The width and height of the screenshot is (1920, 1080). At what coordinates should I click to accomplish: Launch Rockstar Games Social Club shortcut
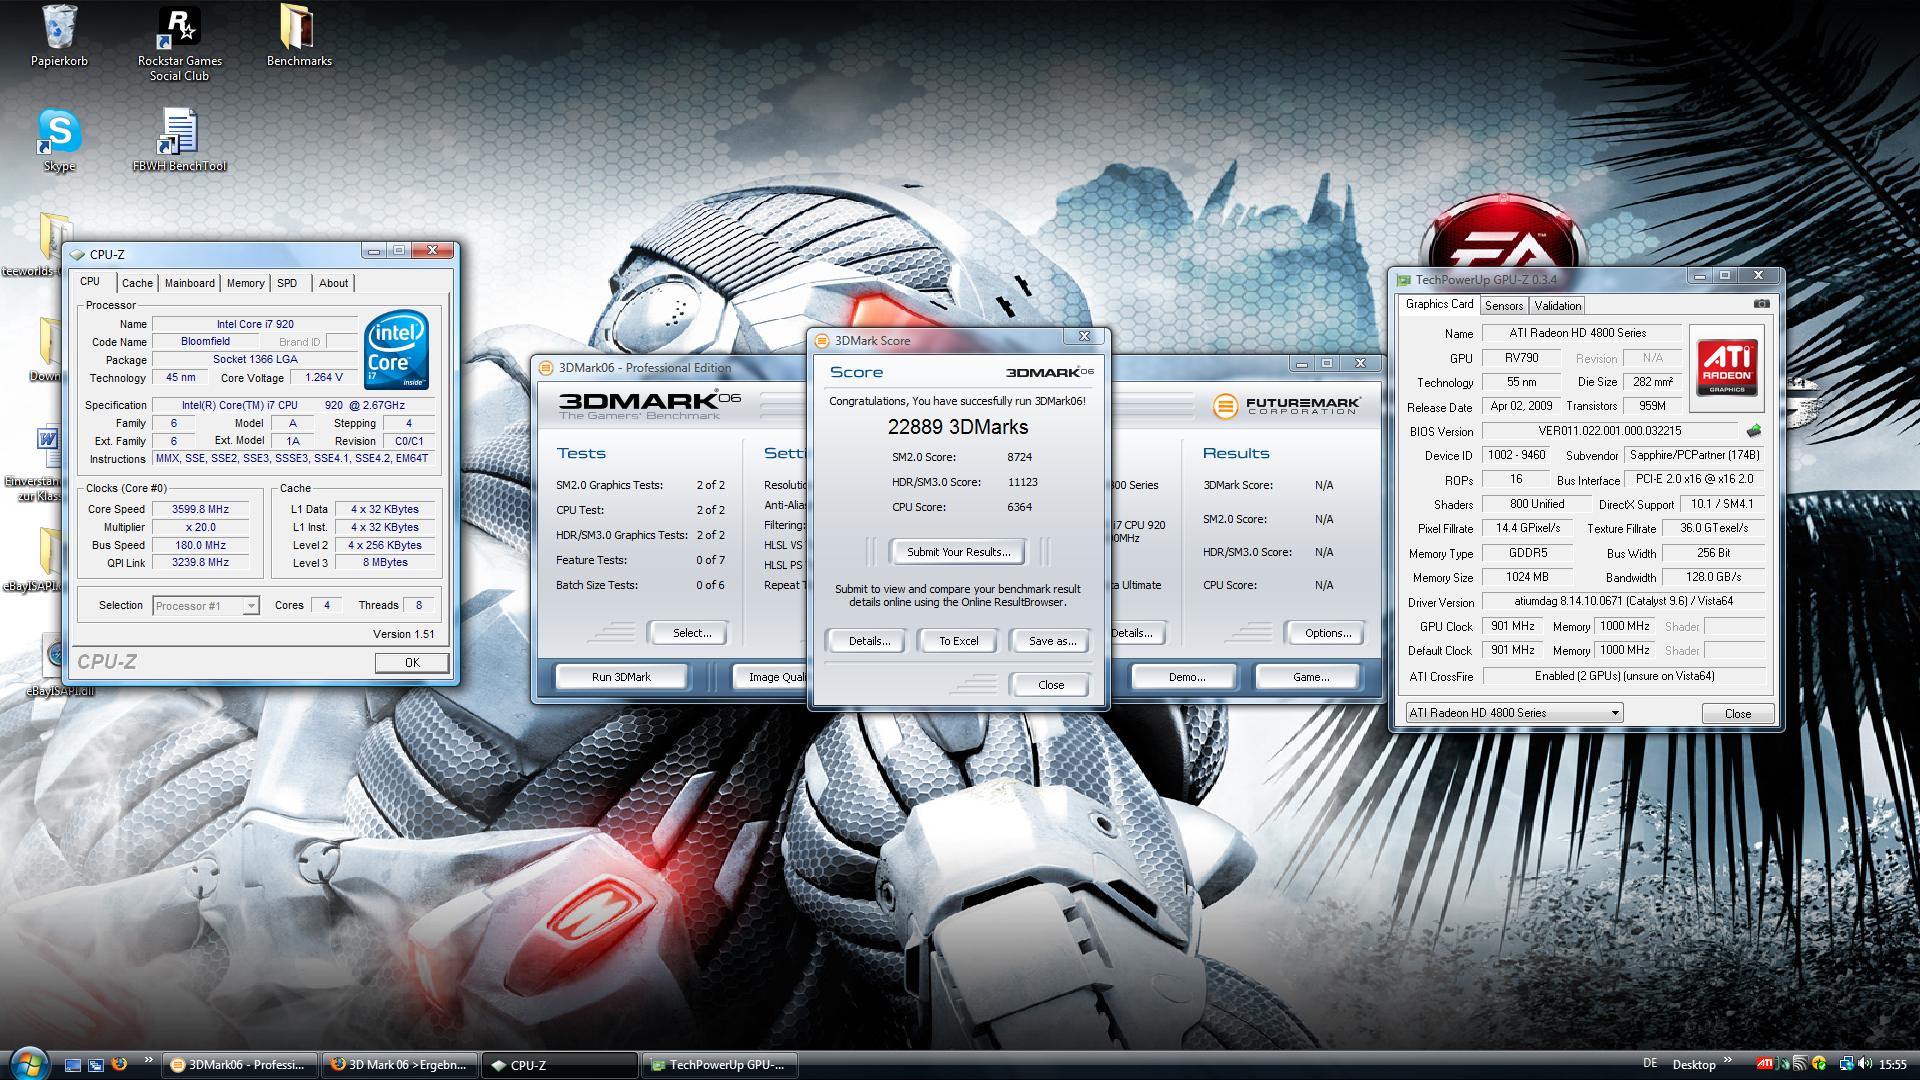click(x=180, y=44)
